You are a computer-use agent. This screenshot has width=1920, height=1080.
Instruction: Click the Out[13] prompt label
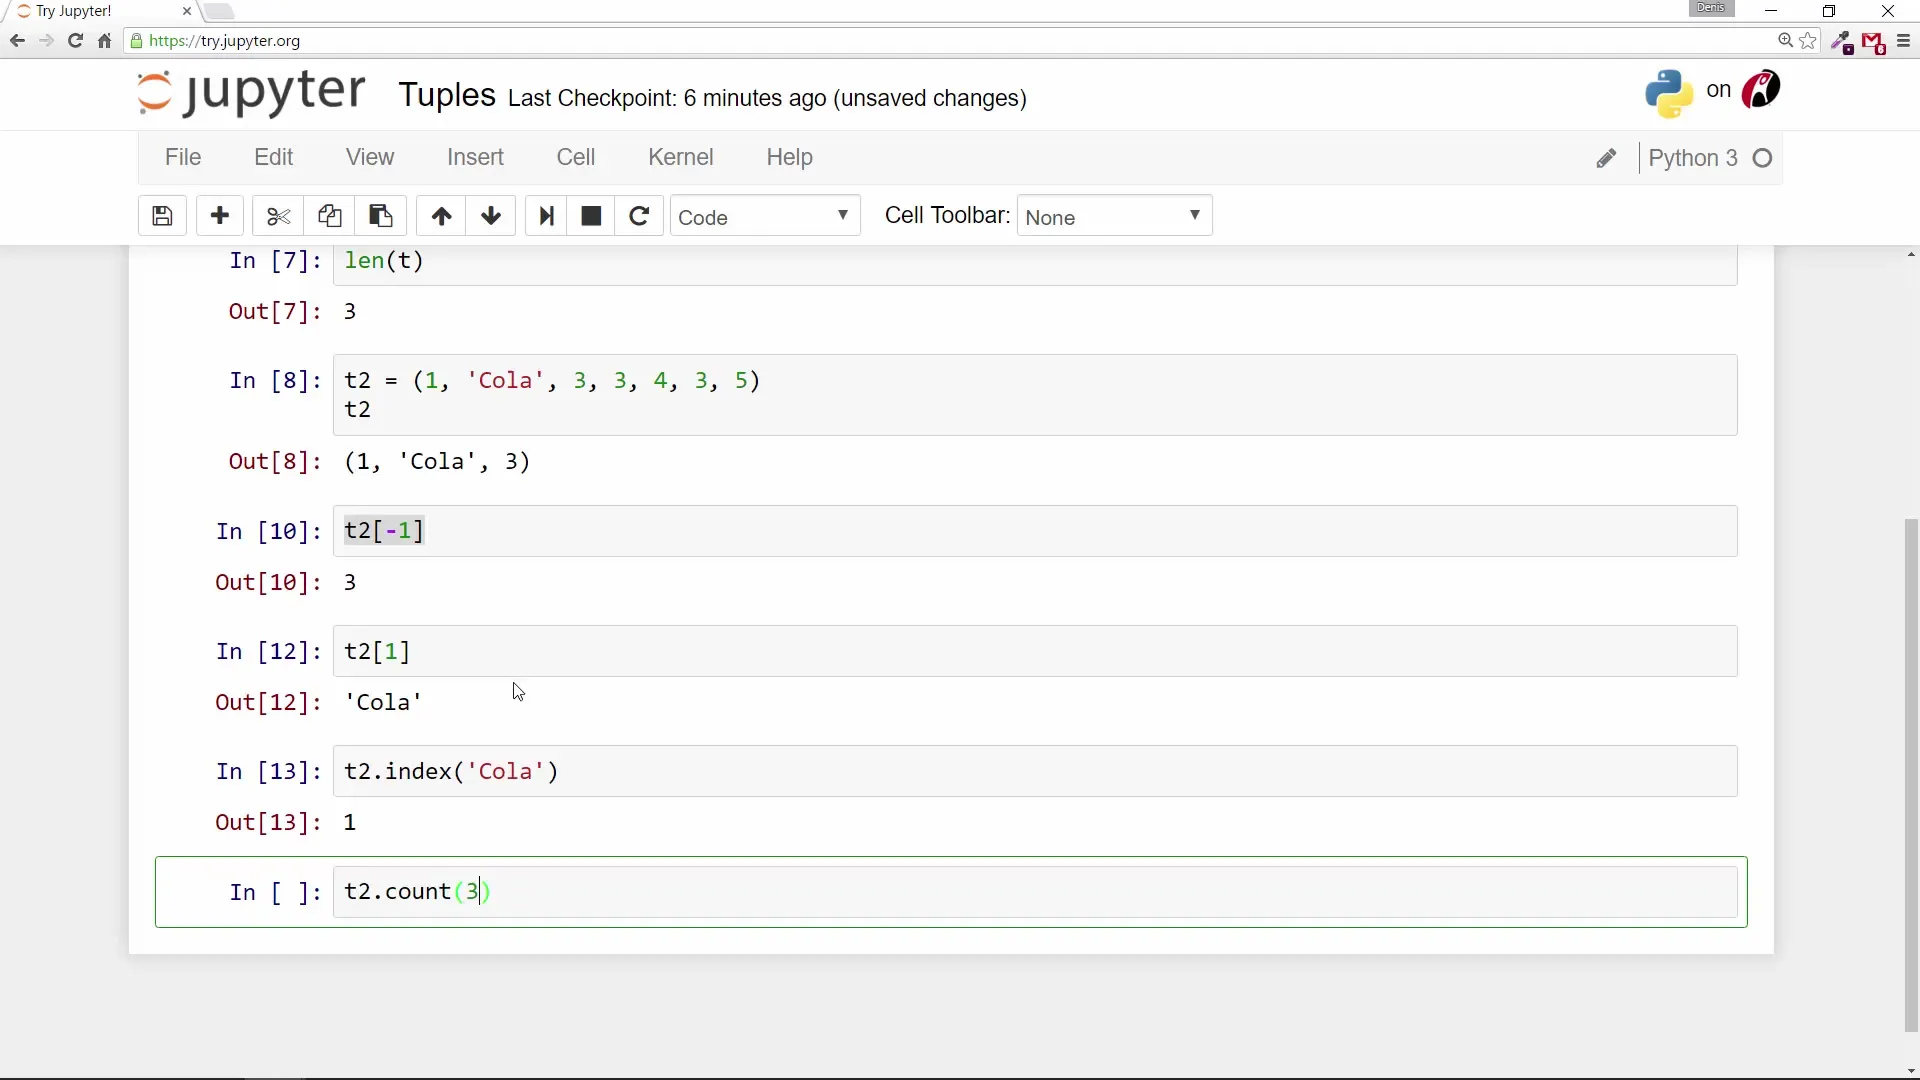click(x=269, y=823)
